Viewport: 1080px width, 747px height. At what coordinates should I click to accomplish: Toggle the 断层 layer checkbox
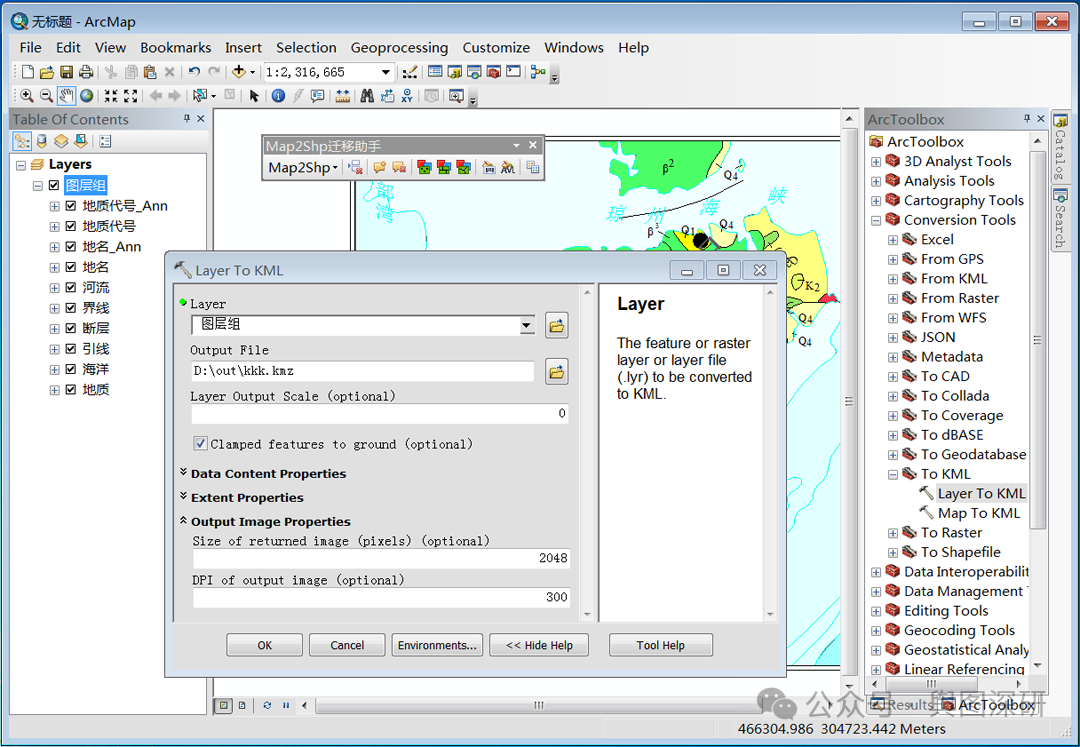click(x=70, y=328)
